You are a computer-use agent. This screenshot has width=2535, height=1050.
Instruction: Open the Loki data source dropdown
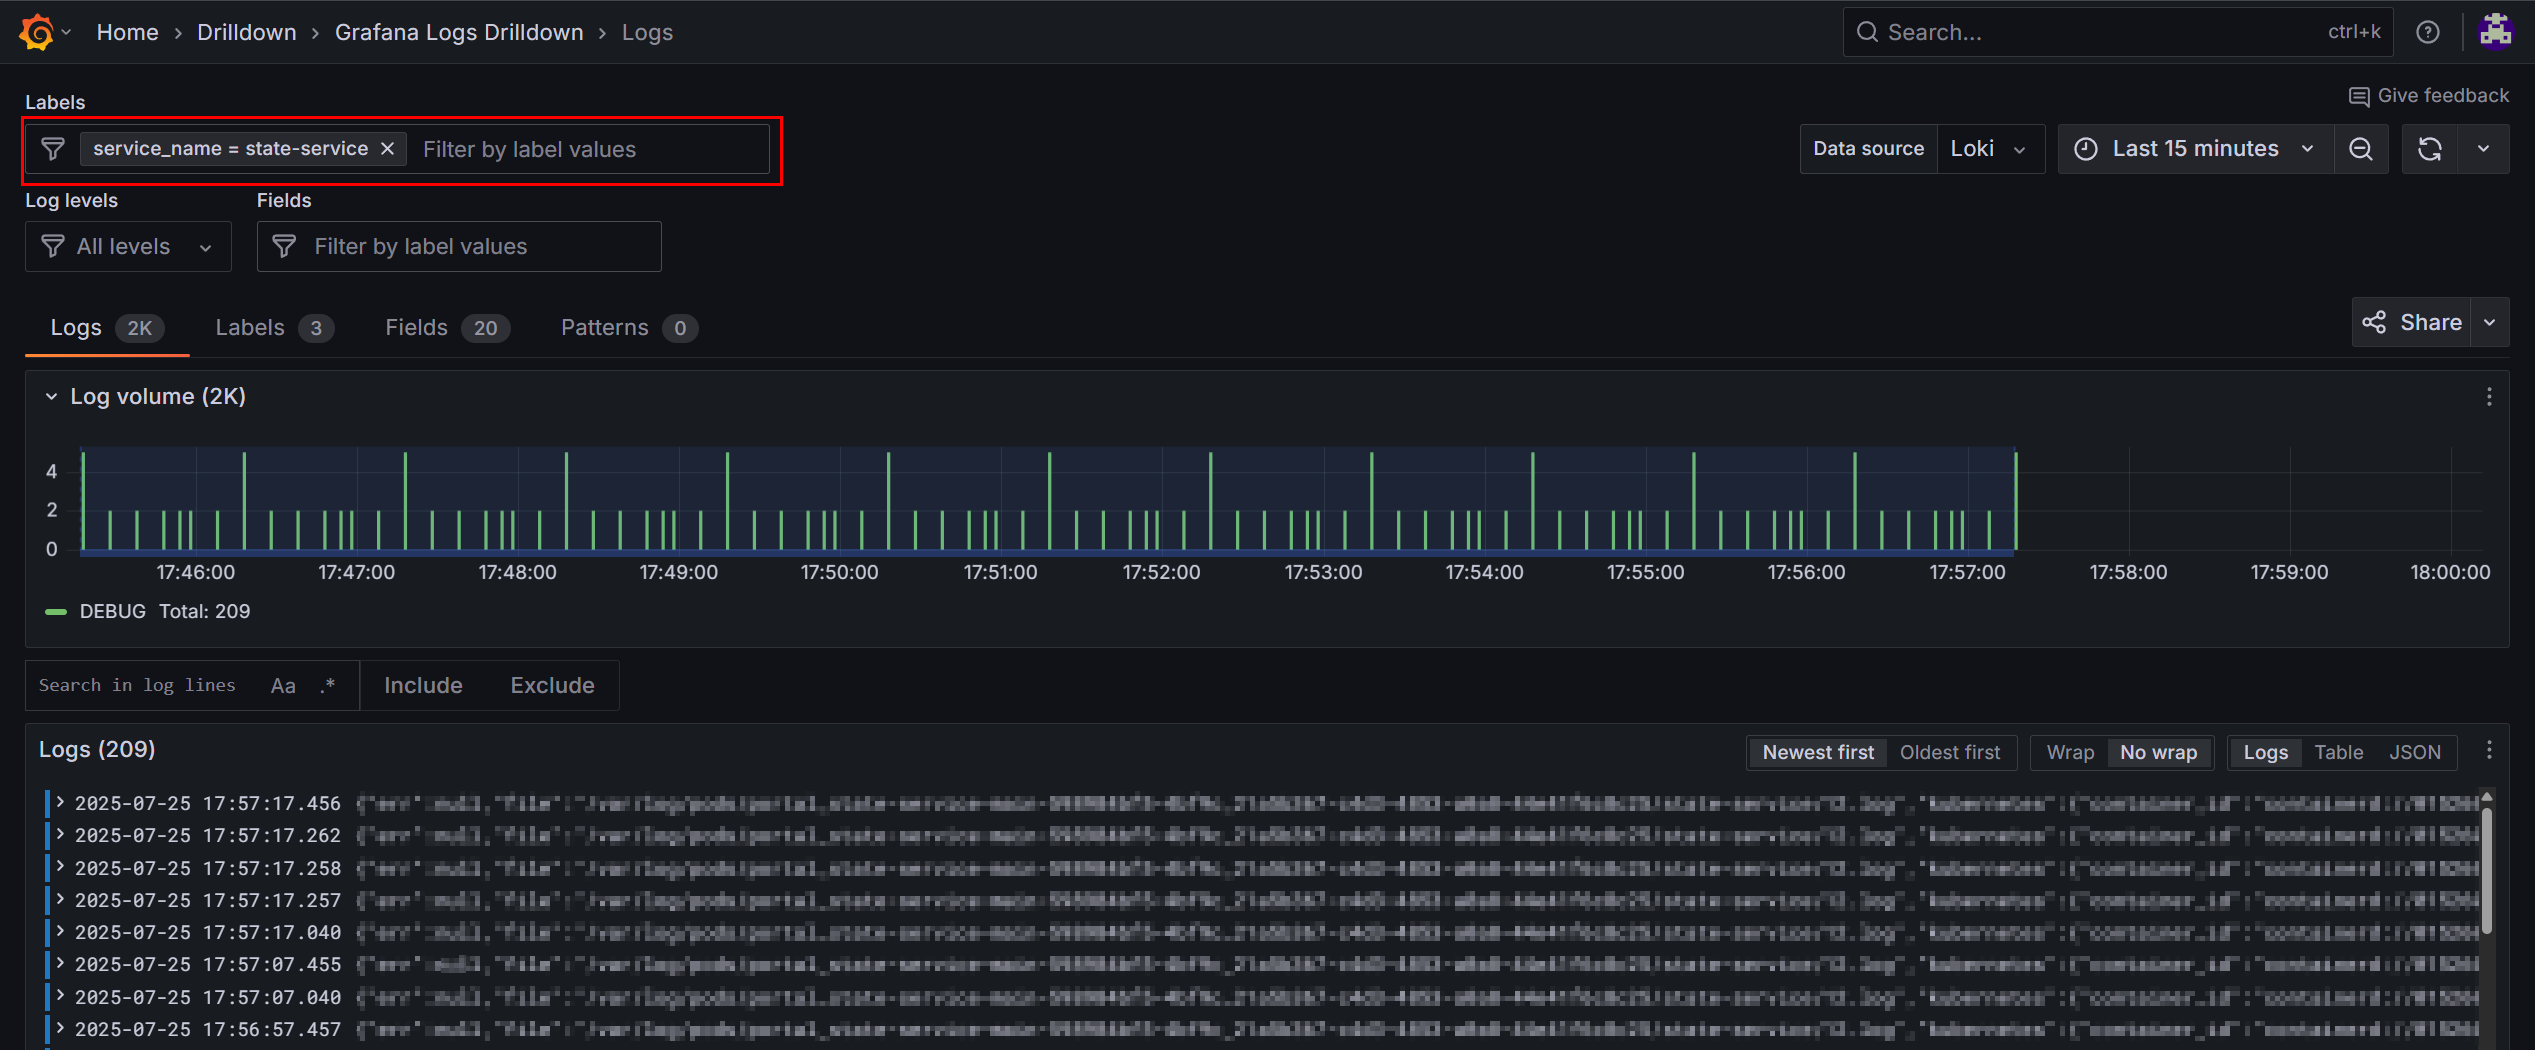(1990, 149)
